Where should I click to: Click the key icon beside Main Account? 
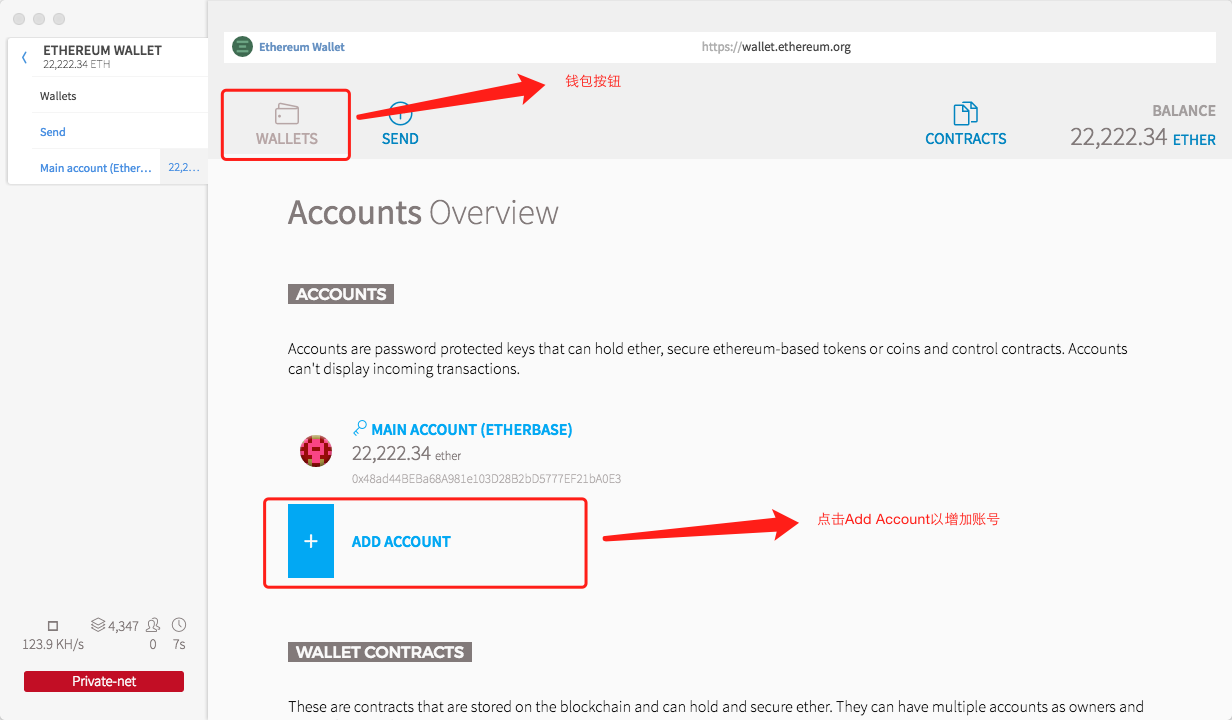360,428
